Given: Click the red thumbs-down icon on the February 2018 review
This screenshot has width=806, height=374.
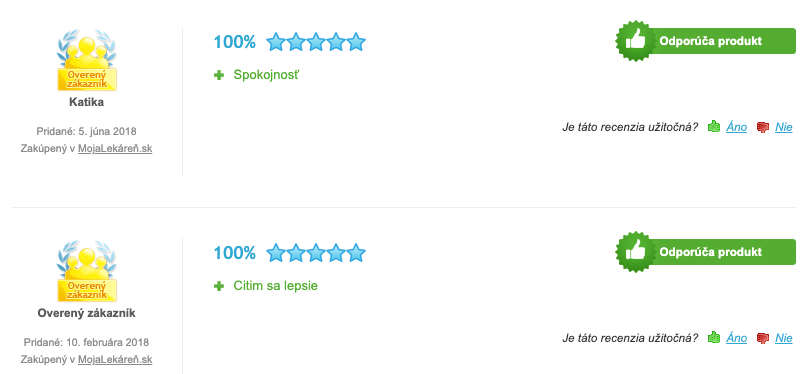Looking at the screenshot, I should point(763,338).
